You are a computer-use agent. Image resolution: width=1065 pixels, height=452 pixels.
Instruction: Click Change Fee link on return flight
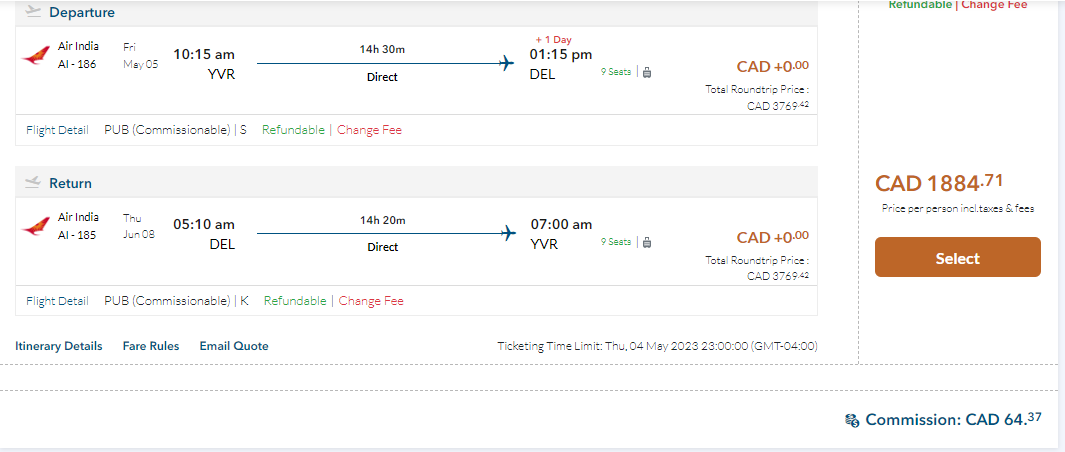click(x=371, y=300)
